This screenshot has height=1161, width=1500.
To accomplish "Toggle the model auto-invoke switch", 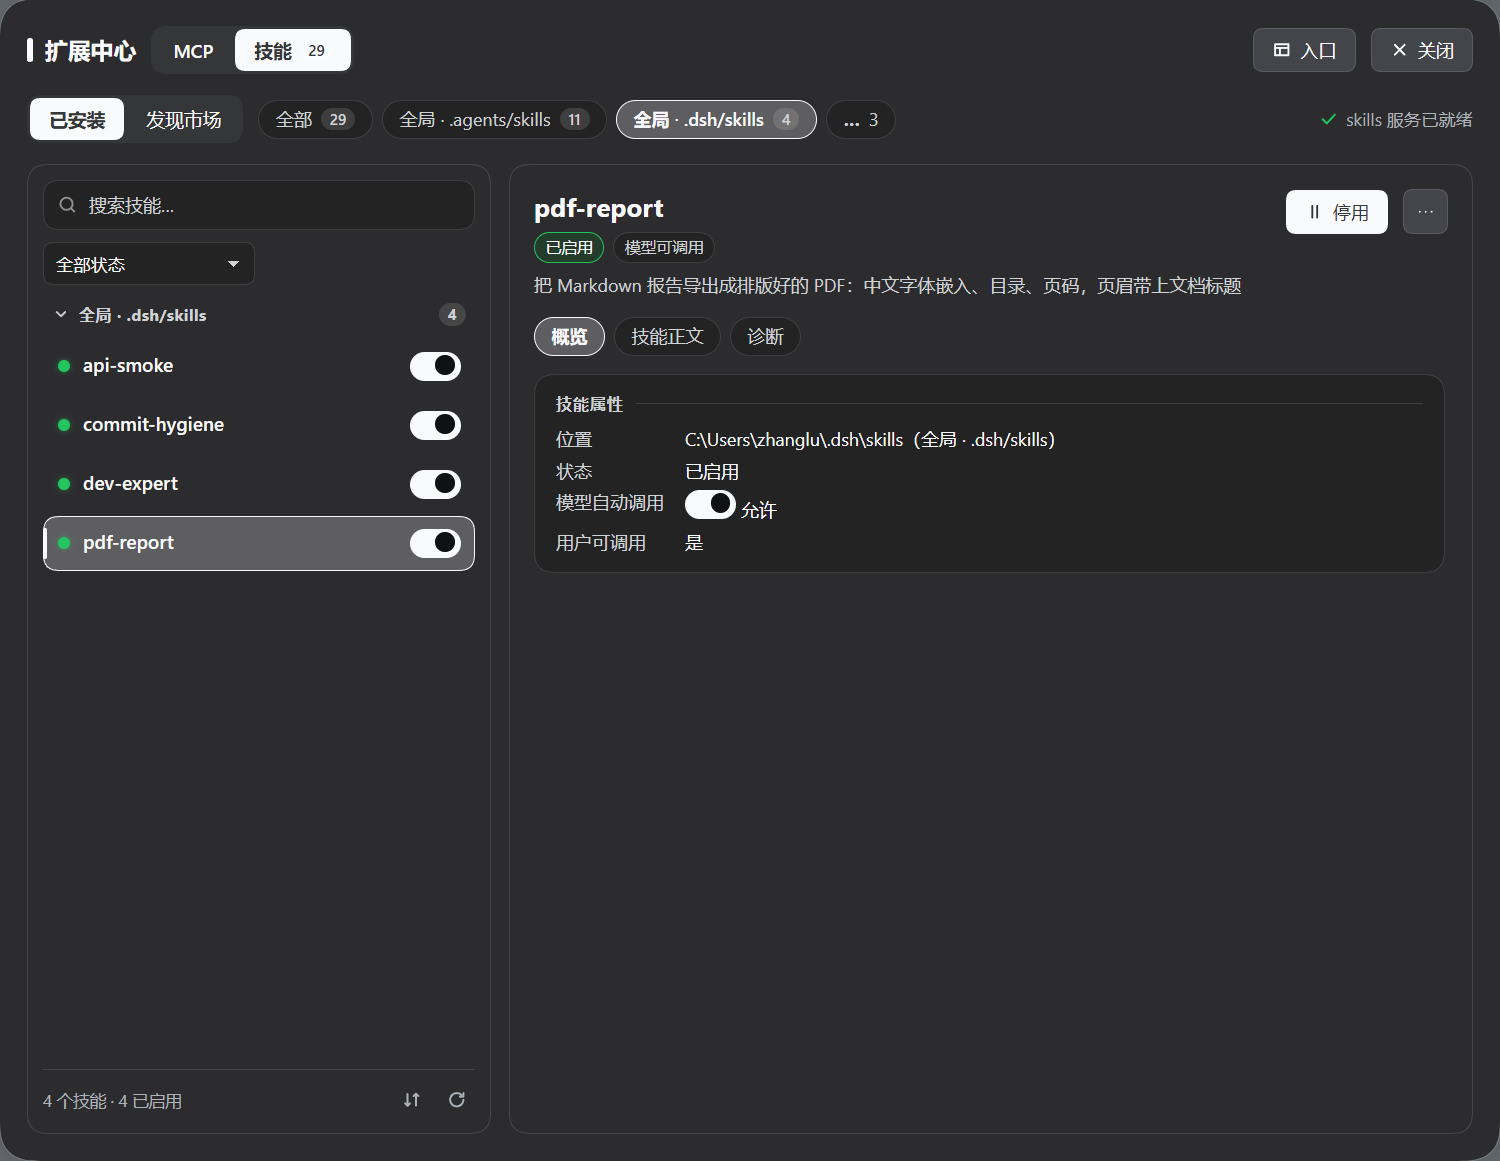I will pos(710,504).
